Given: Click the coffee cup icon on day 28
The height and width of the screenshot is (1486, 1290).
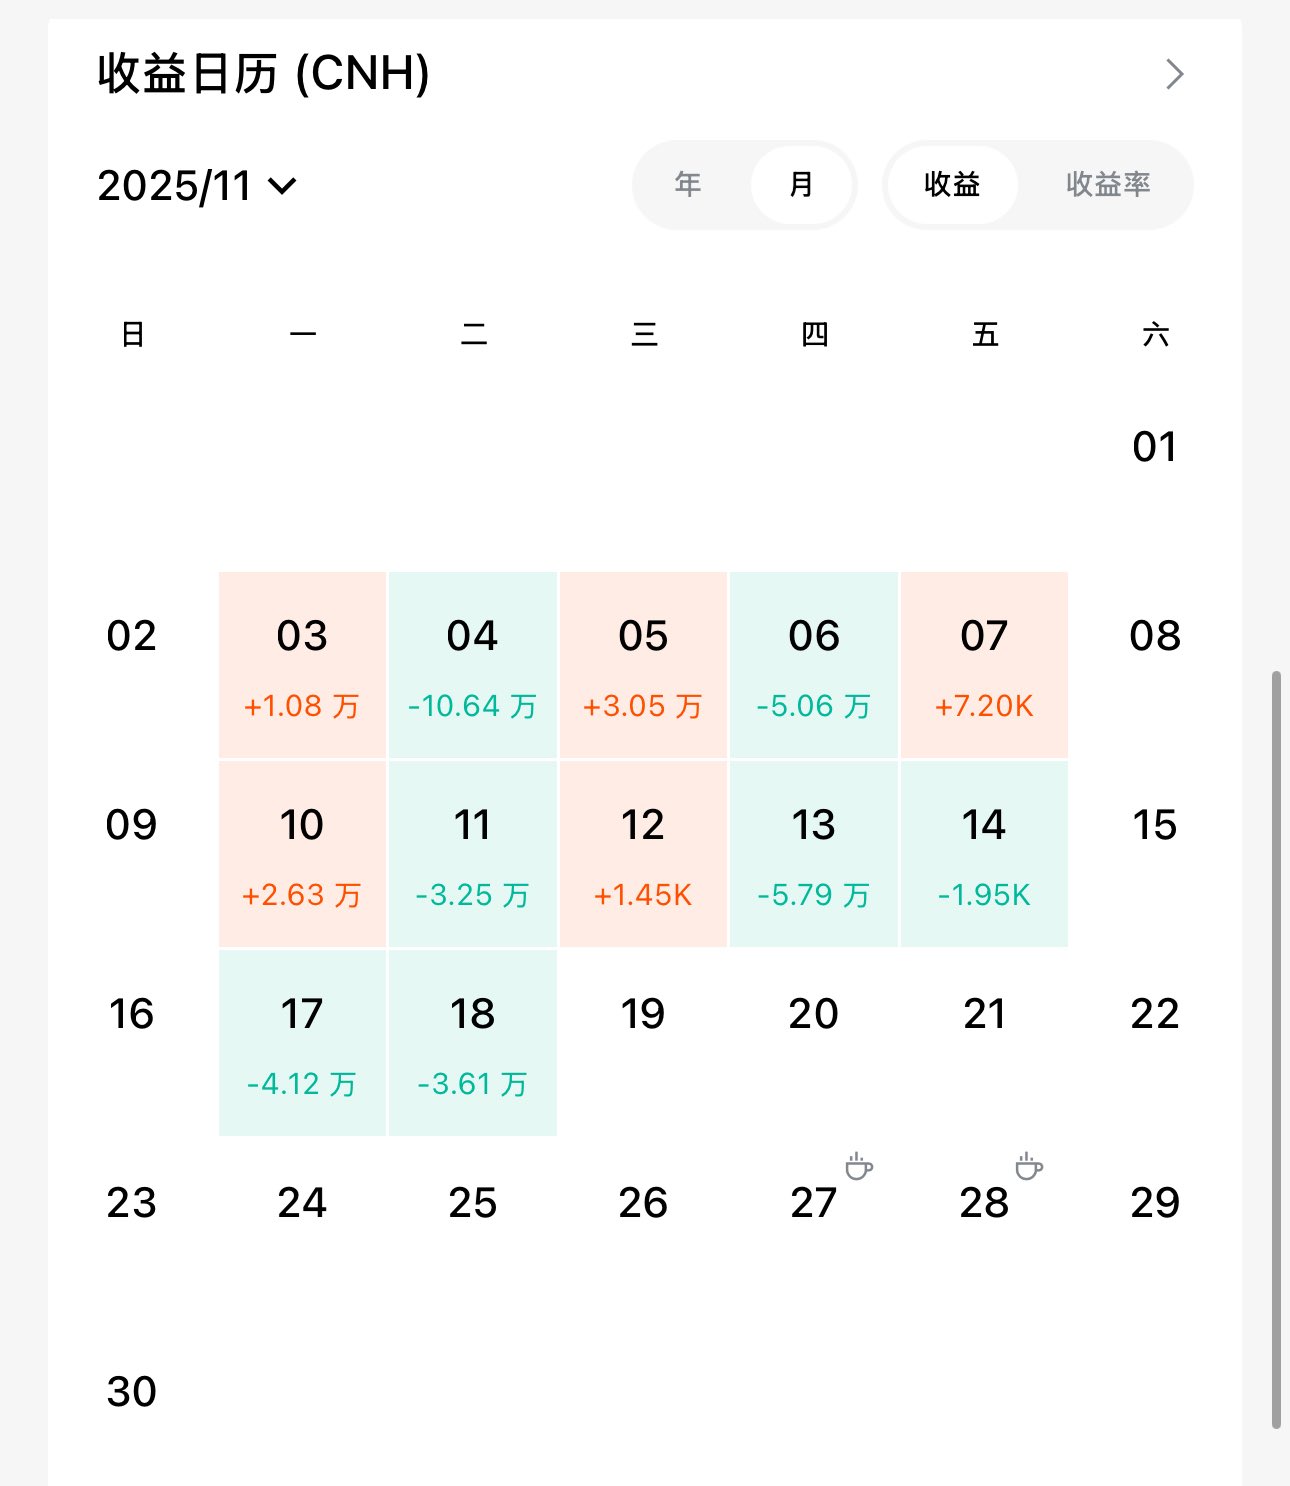Looking at the screenshot, I should coord(1028,1167).
